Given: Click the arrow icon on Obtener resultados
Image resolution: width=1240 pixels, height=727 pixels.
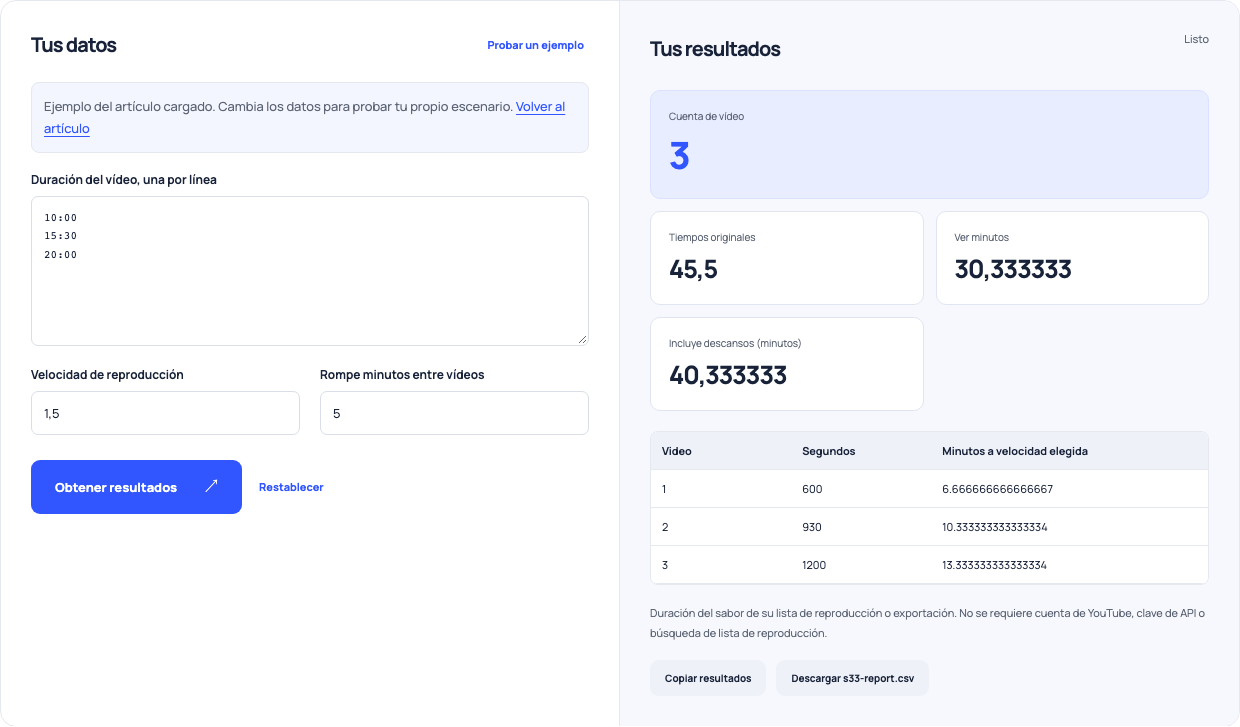Looking at the screenshot, I should point(211,486).
